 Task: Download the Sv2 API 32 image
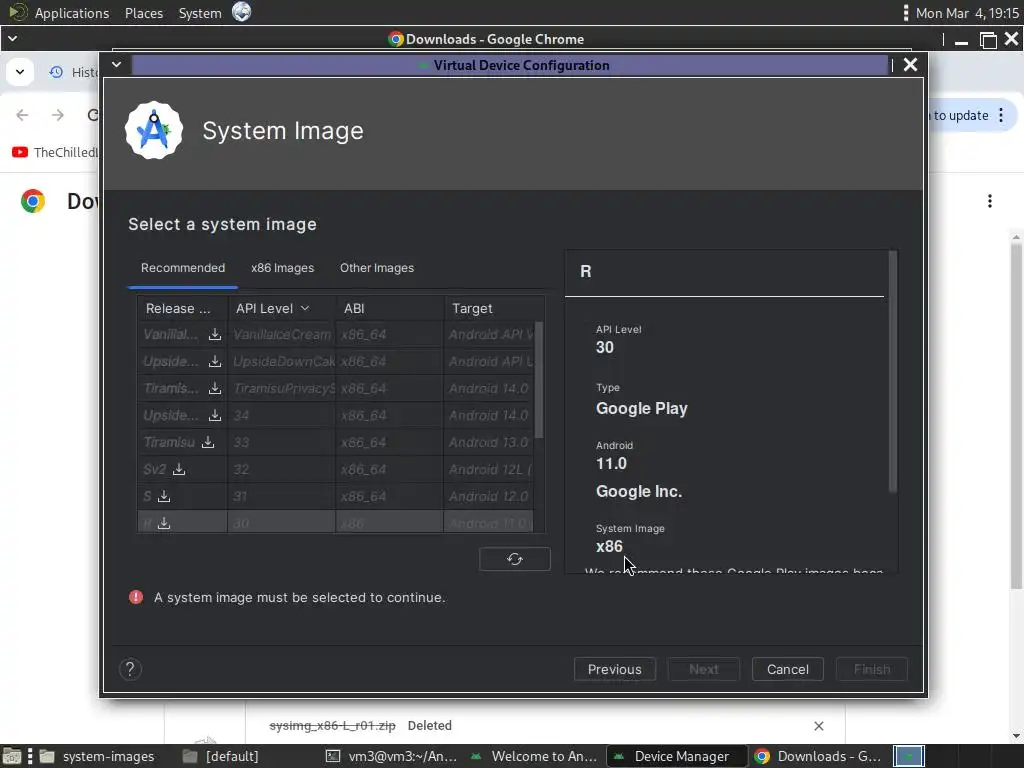(179, 470)
